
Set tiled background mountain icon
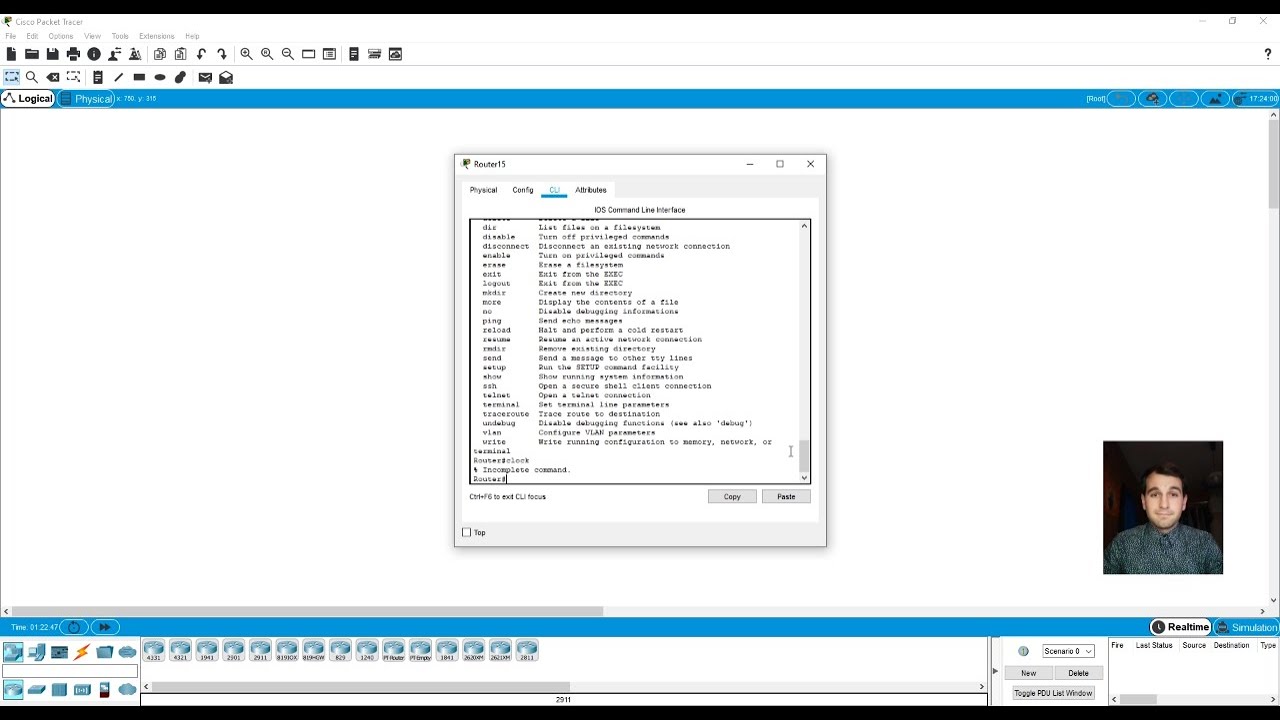coord(1215,99)
